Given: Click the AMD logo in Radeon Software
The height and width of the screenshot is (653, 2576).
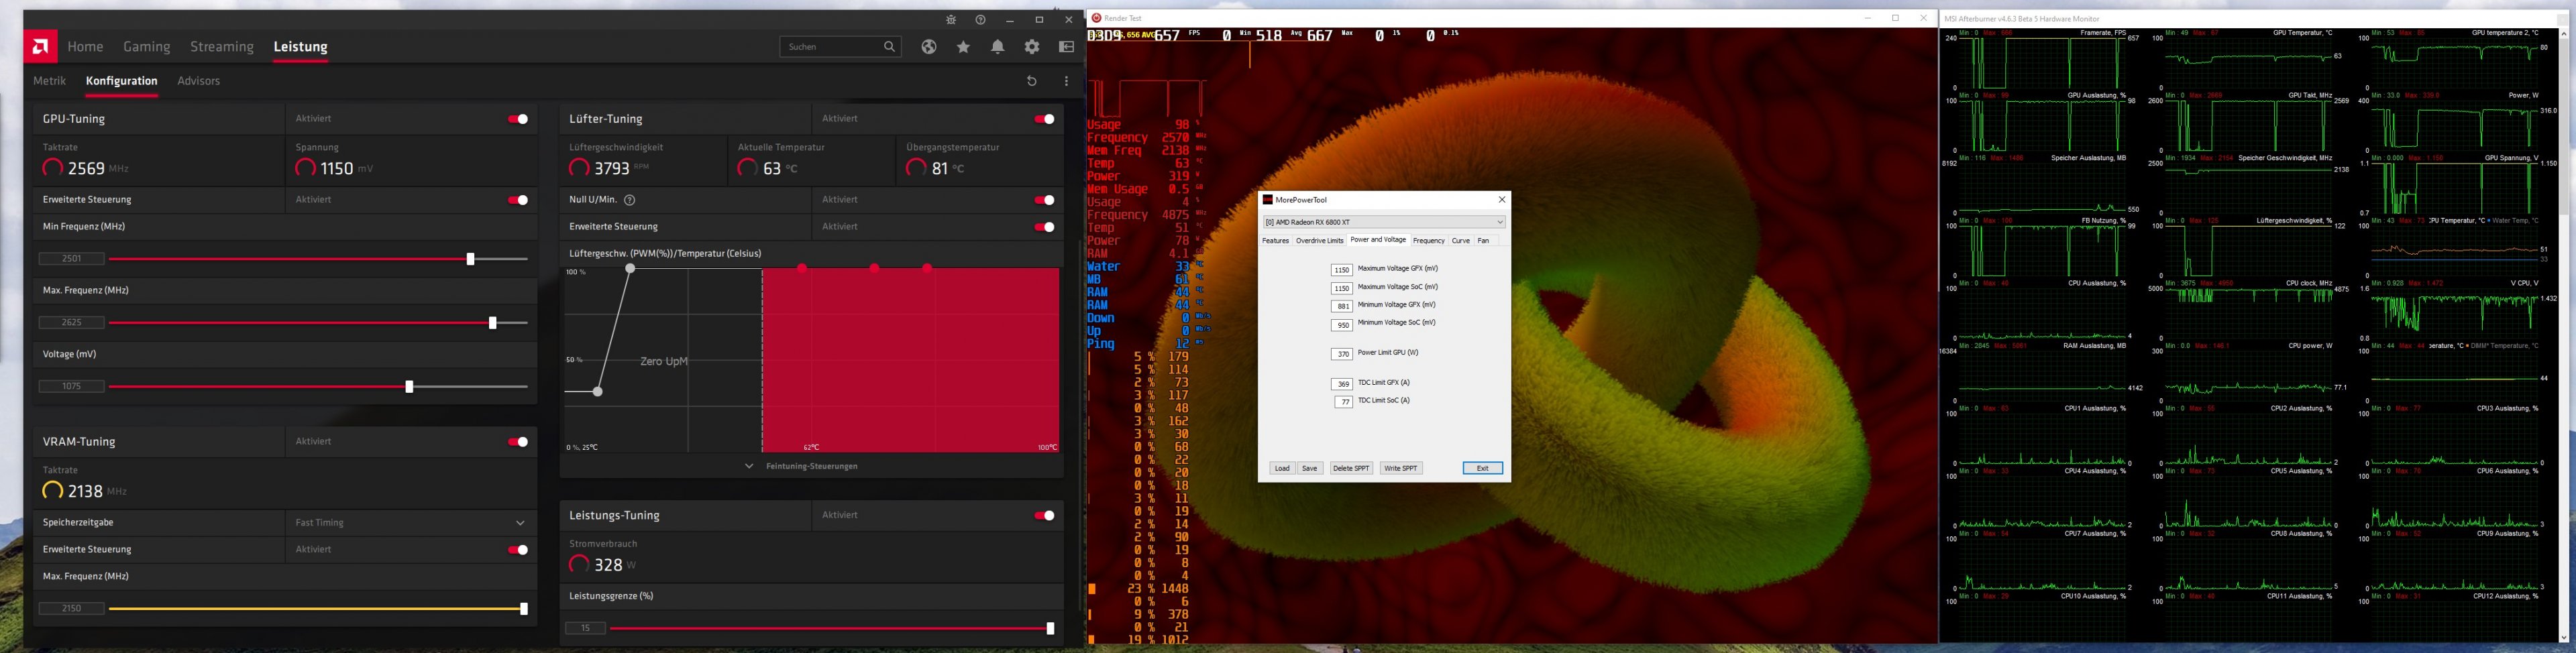Looking at the screenshot, I should coord(41,46).
